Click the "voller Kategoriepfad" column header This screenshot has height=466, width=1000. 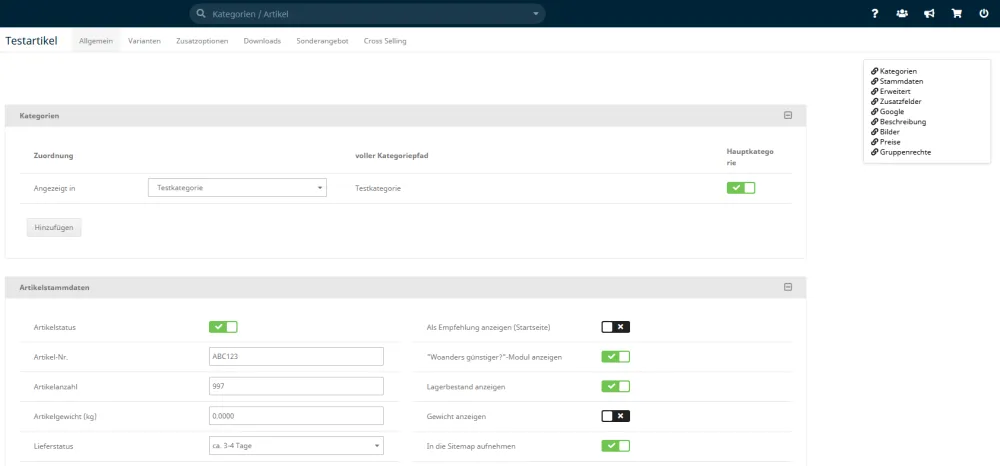click(391, 156)
